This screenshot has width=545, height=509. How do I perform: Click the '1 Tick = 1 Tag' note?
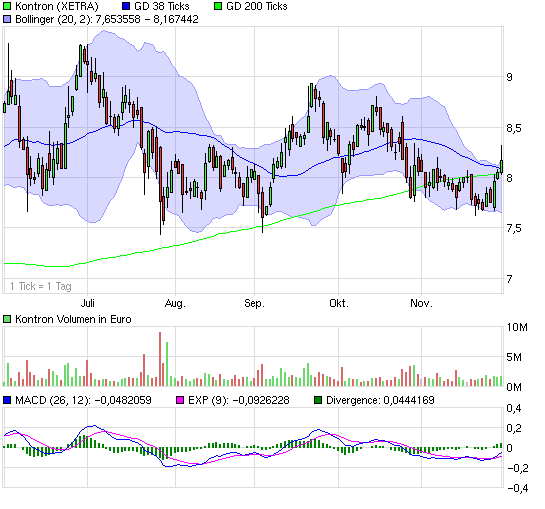pyautogui.click(x=41, y=286)
